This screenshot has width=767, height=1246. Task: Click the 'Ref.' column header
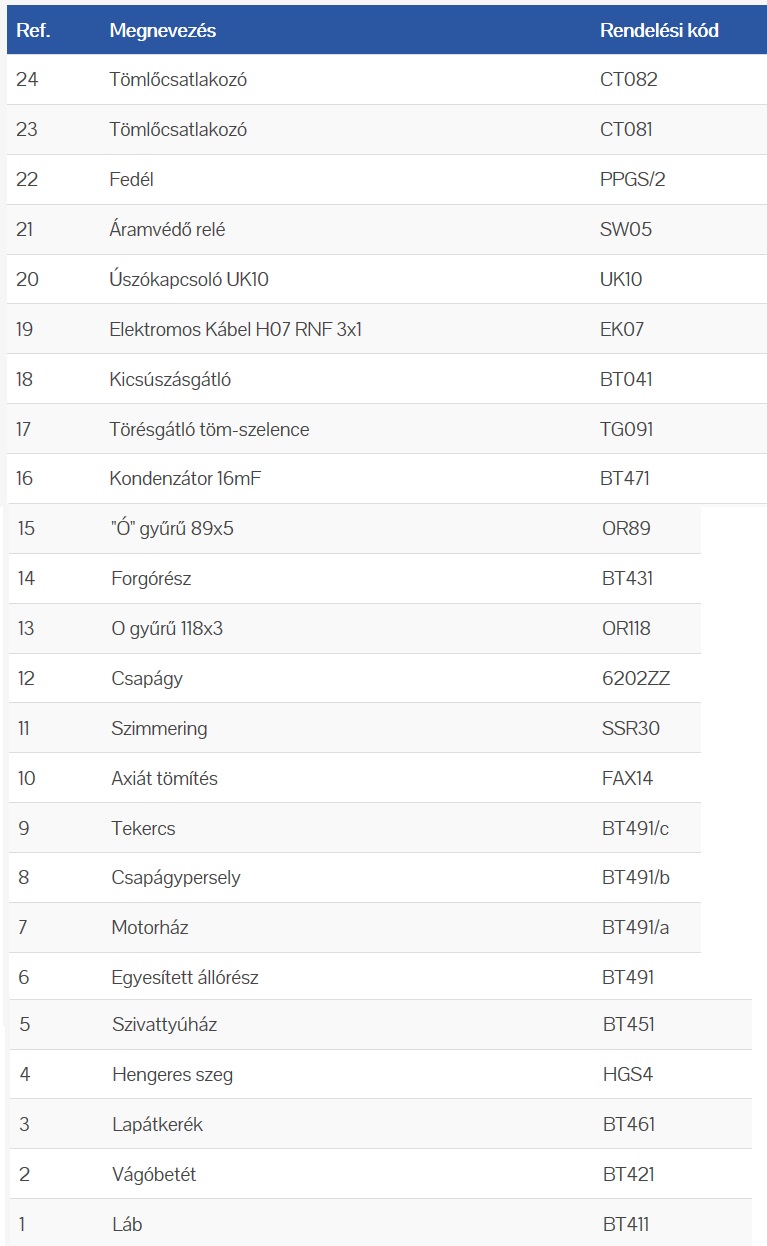(33, 30)
